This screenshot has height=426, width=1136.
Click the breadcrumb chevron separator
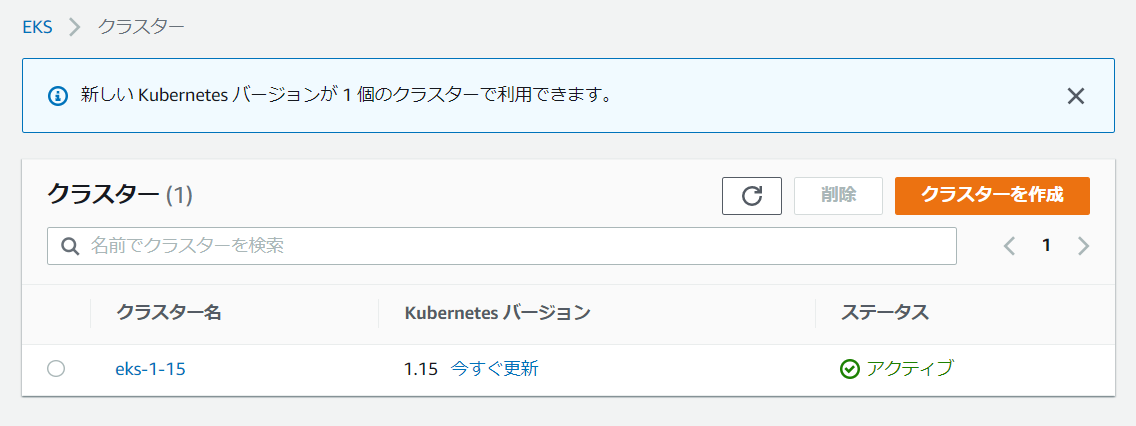click(x=75, y=27)
